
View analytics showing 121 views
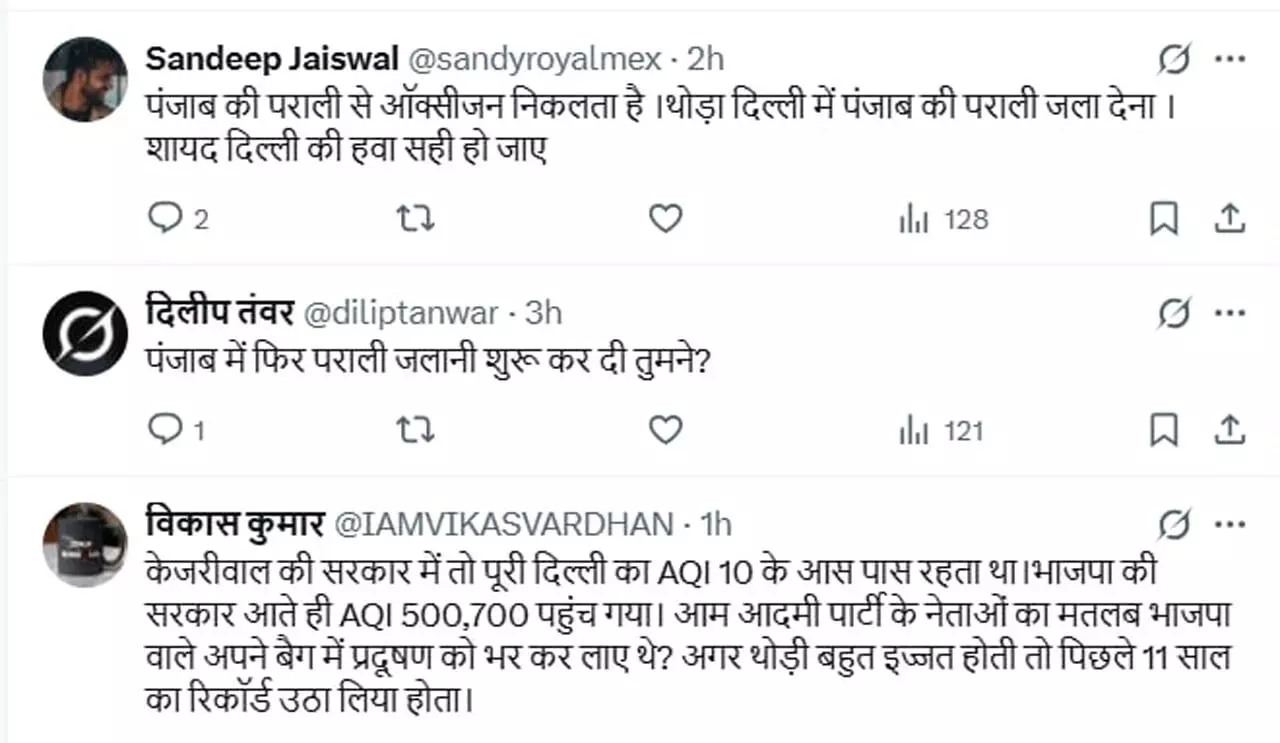pos(941,431)
